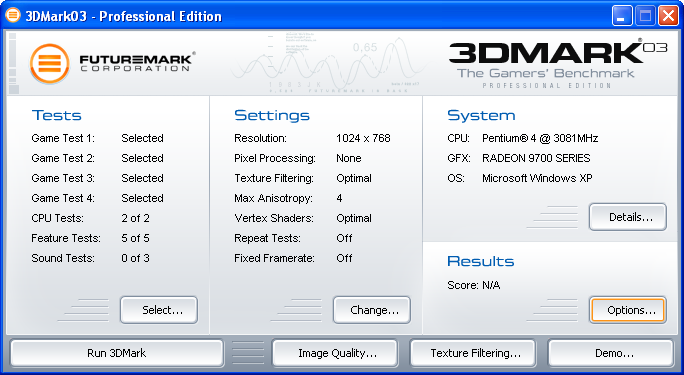684x375 pixels.
Task: Click the Max Anisotropy value "4"
Action: 339,198
